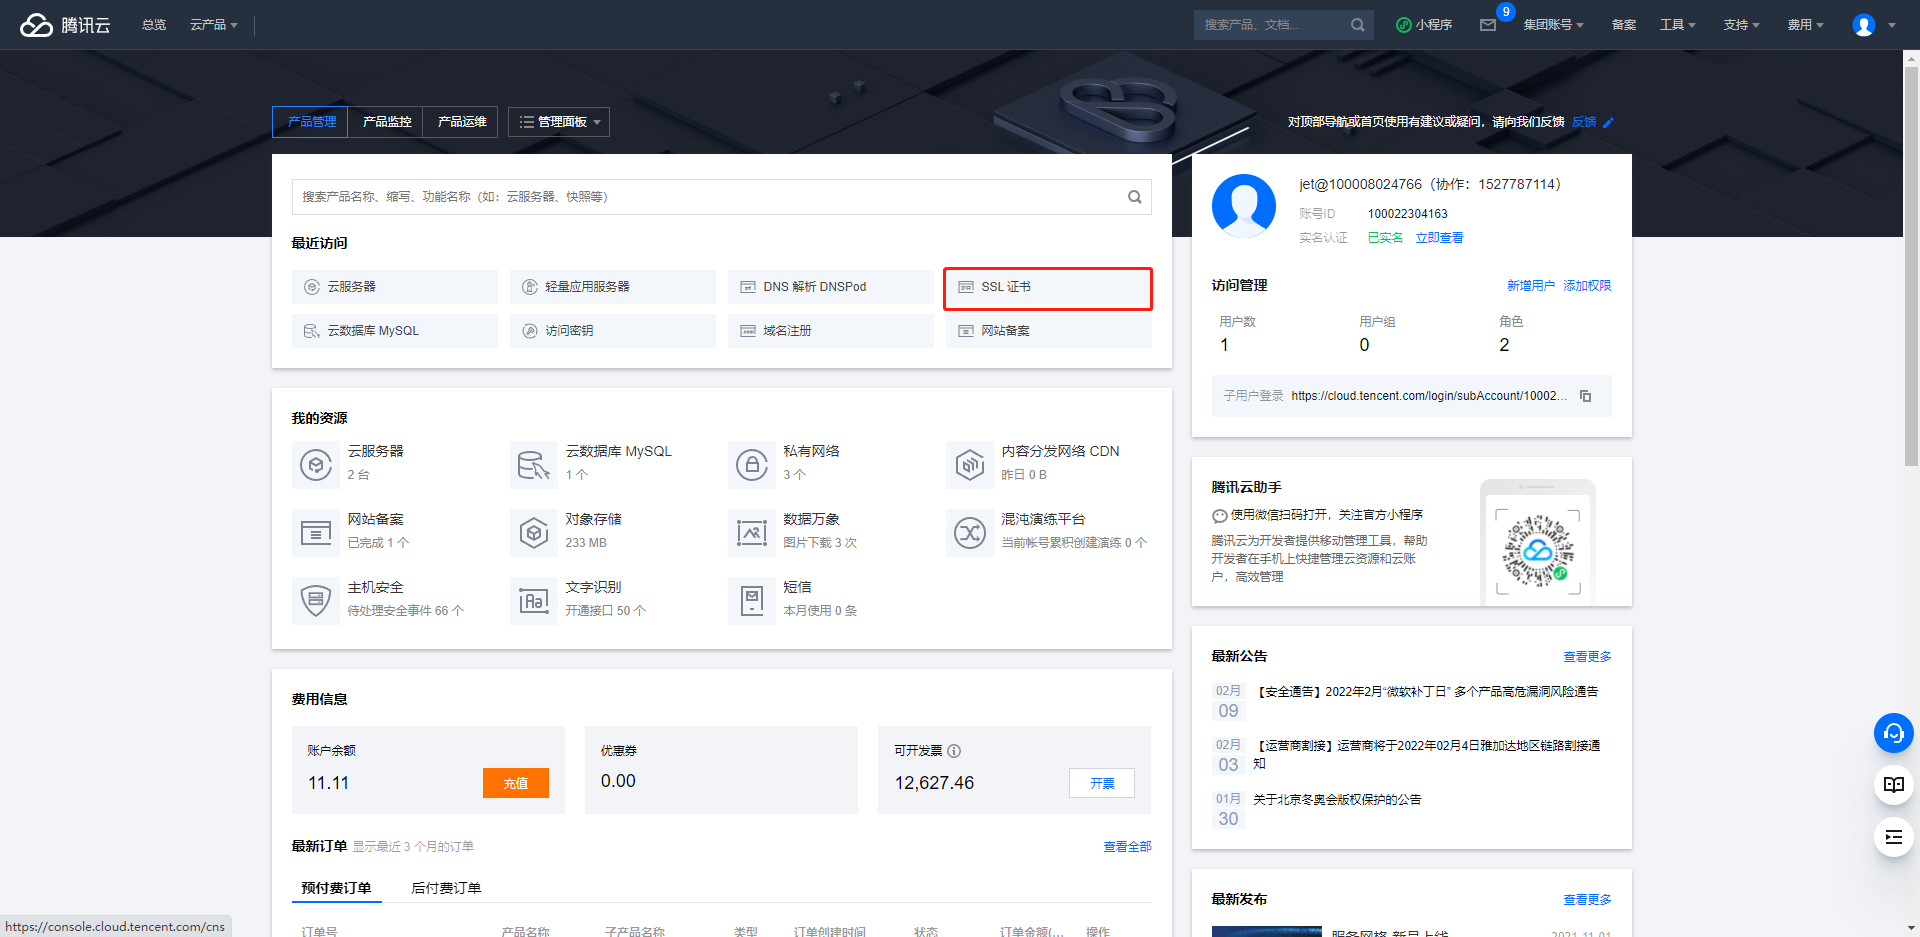
Task: Click the 网站备案 resource icon
Action: tap(316, 533)
